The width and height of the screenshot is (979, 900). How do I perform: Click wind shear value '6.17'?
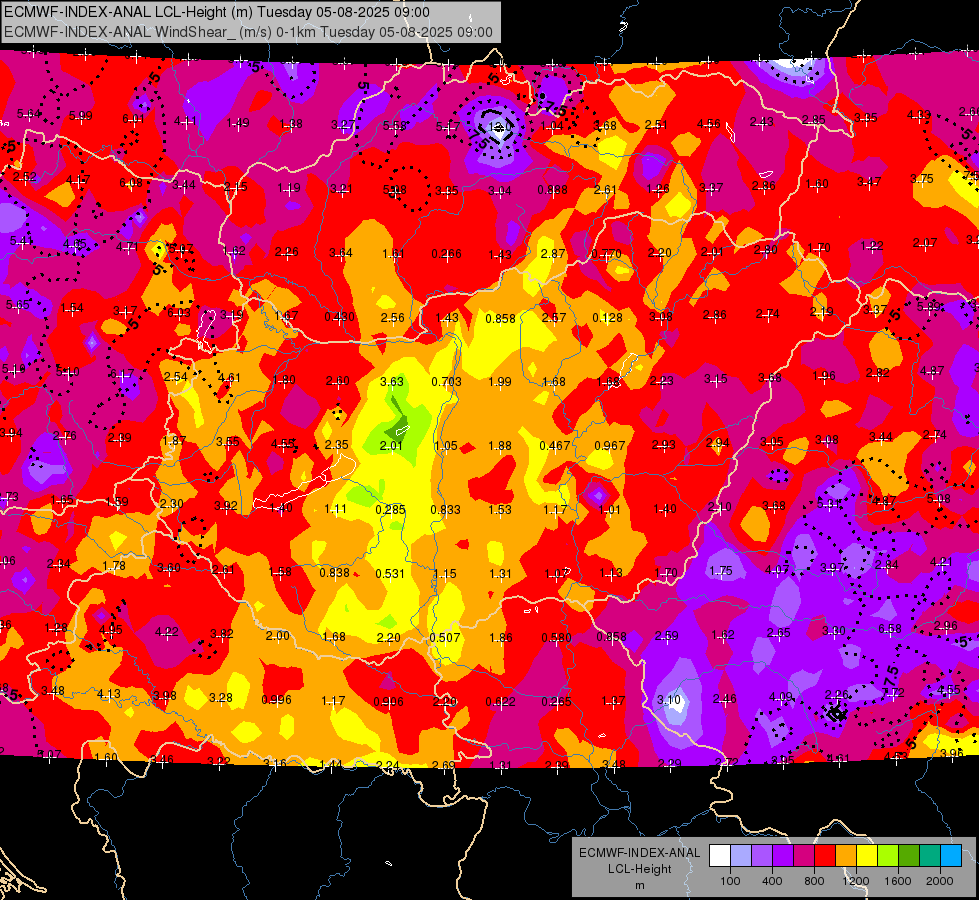122,375
